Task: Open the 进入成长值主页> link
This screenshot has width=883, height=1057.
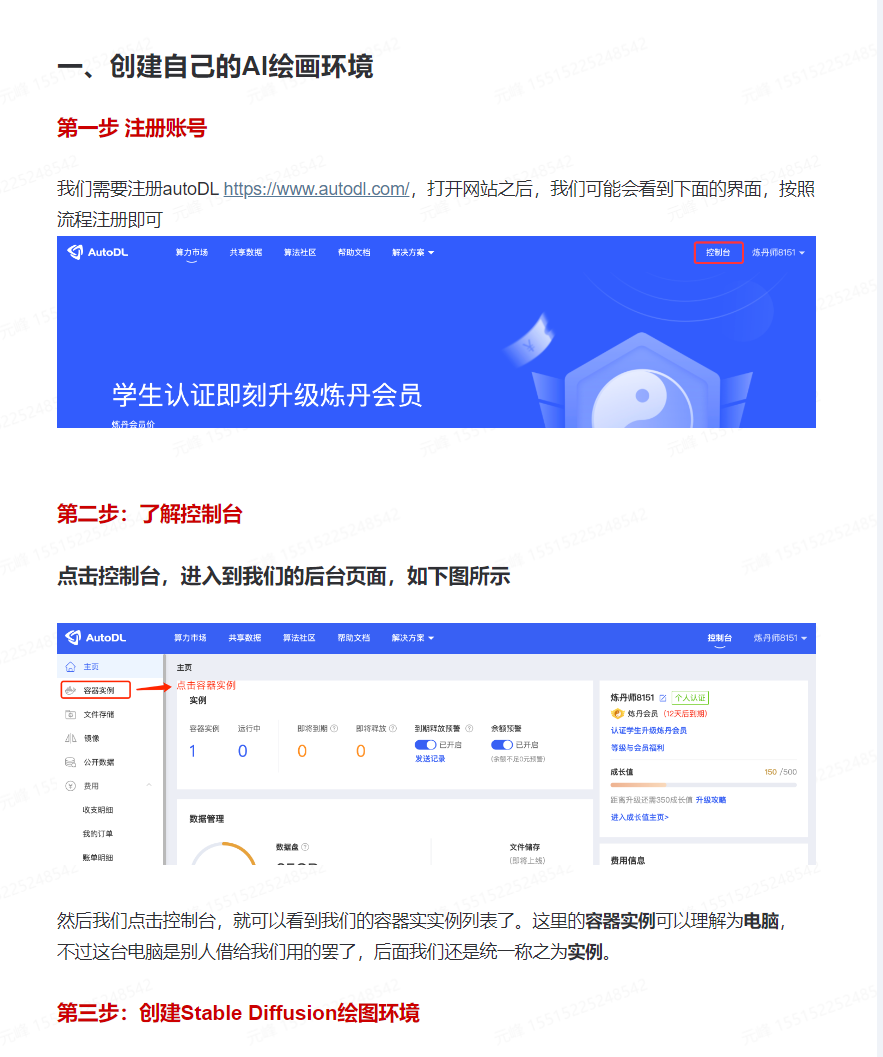Action: [x=640, y=817]
